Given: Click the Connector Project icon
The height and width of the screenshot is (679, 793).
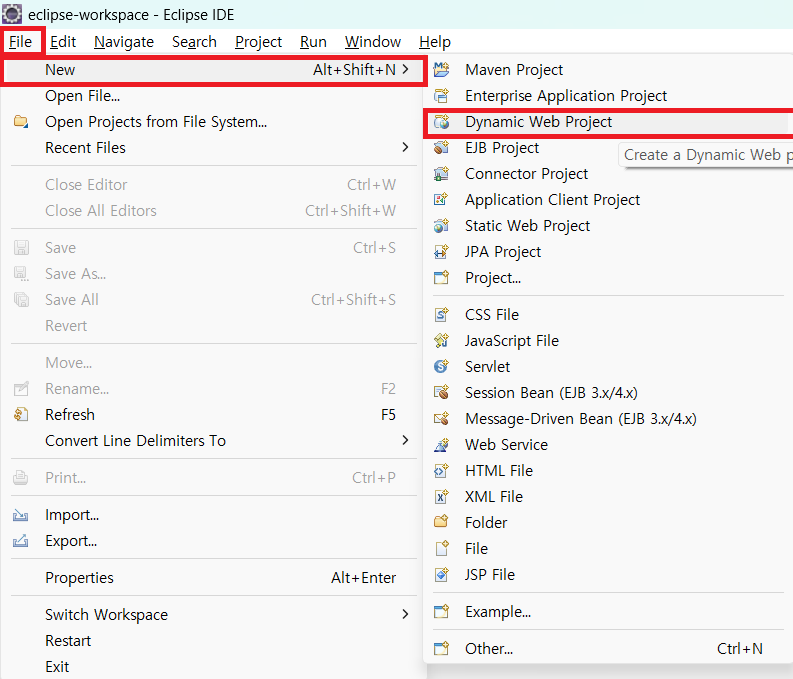Looking at the screenshot, I should pos(442,174).
